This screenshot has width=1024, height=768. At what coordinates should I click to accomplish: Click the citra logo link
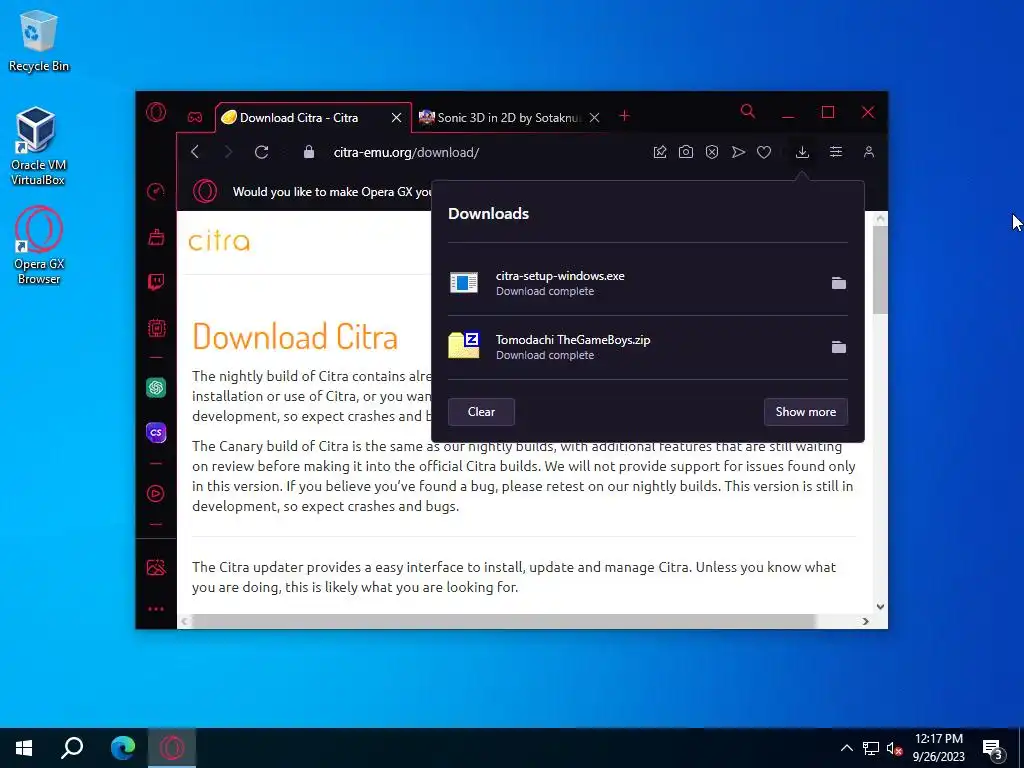click(219, 241)
